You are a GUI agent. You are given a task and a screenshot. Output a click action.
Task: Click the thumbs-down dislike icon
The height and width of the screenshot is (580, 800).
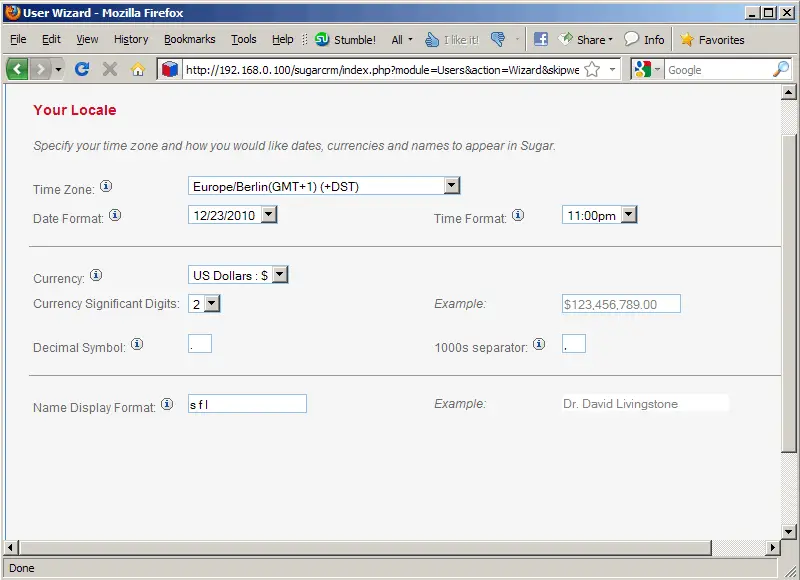[498, 39]
